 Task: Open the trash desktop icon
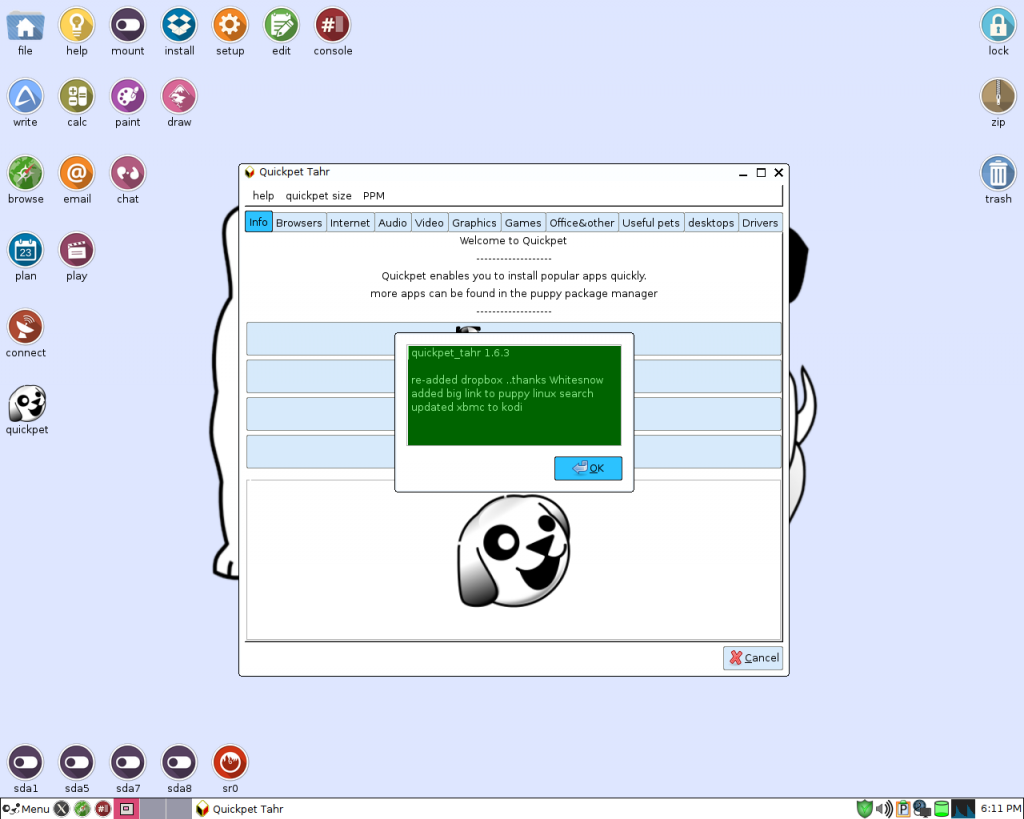pyautogui.click(x=998, y=174)
